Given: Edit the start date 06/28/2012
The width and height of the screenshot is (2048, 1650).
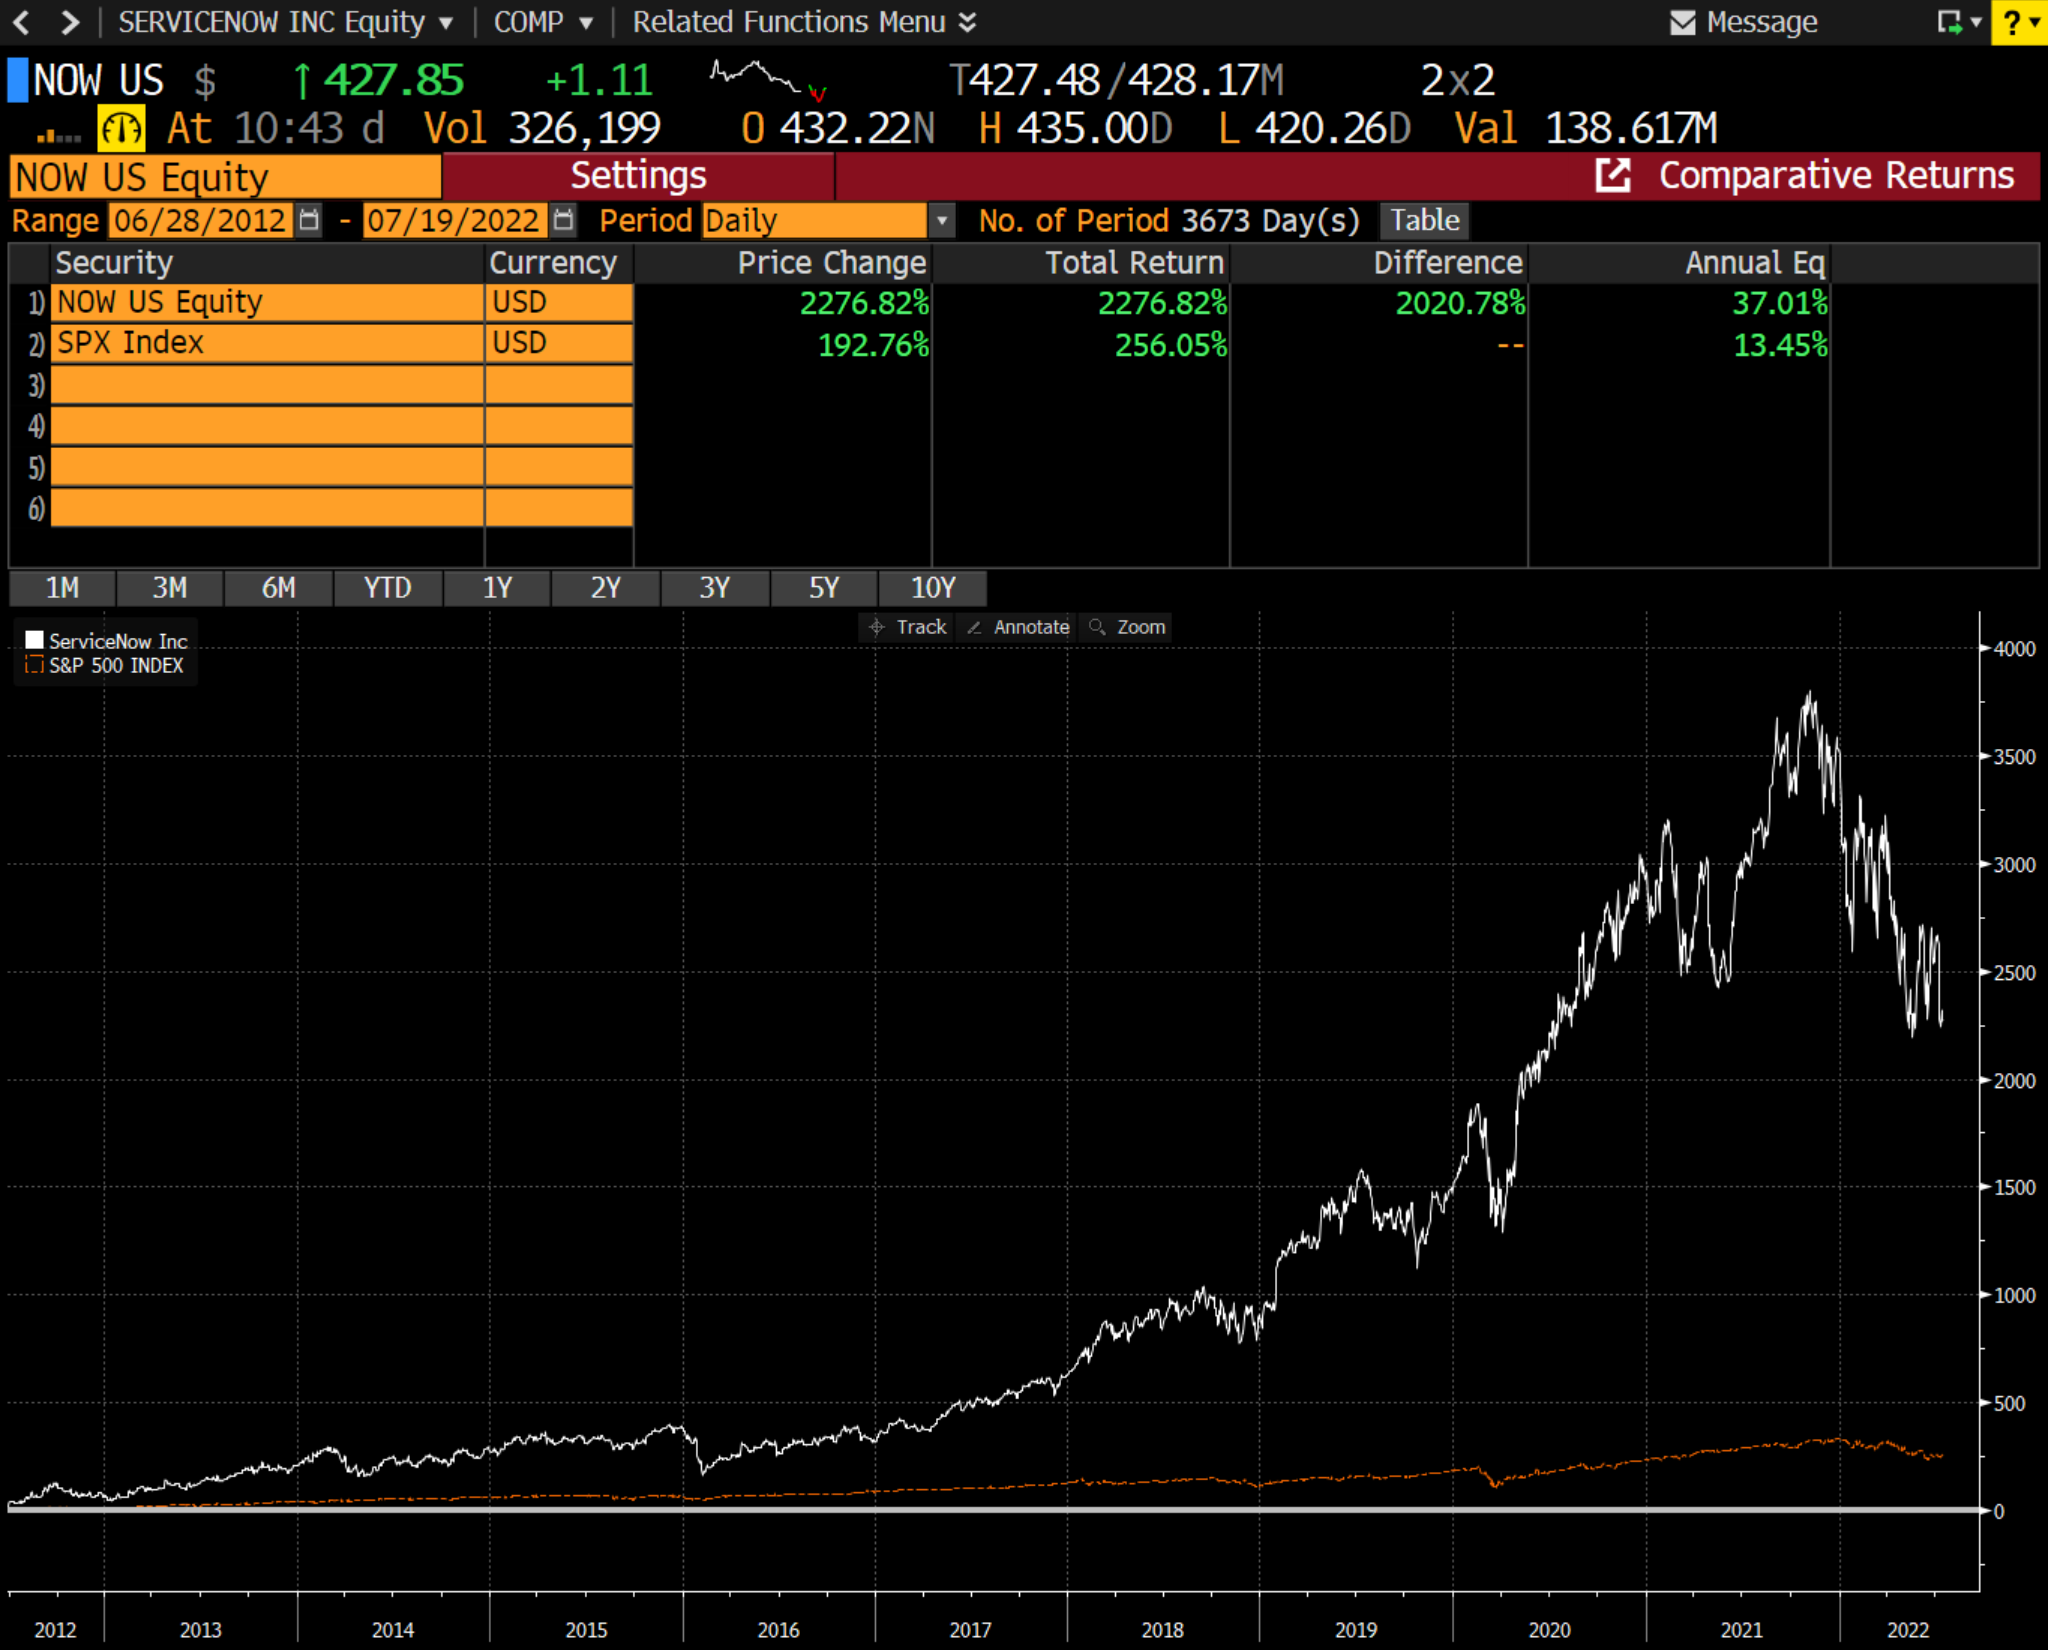Looking at the screenshot, I should click(x=201, y=220).
